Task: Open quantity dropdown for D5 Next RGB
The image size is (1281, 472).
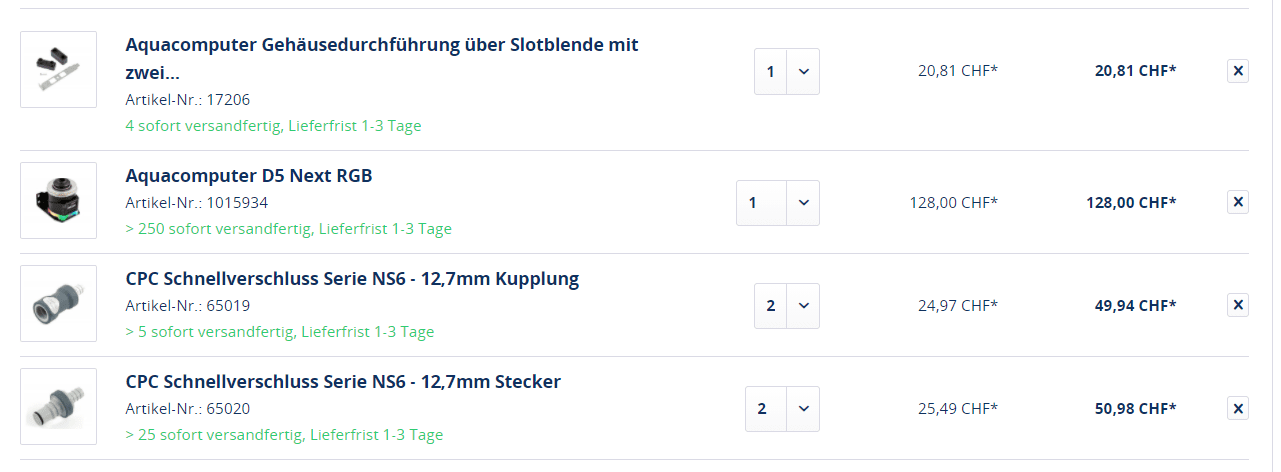Action: tap(803, 203)
